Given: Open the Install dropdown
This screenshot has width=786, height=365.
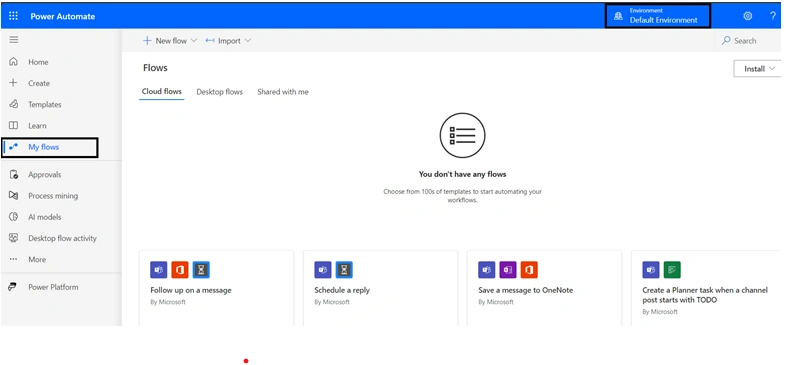Looking at the screenshot, I should coord(757,69).
